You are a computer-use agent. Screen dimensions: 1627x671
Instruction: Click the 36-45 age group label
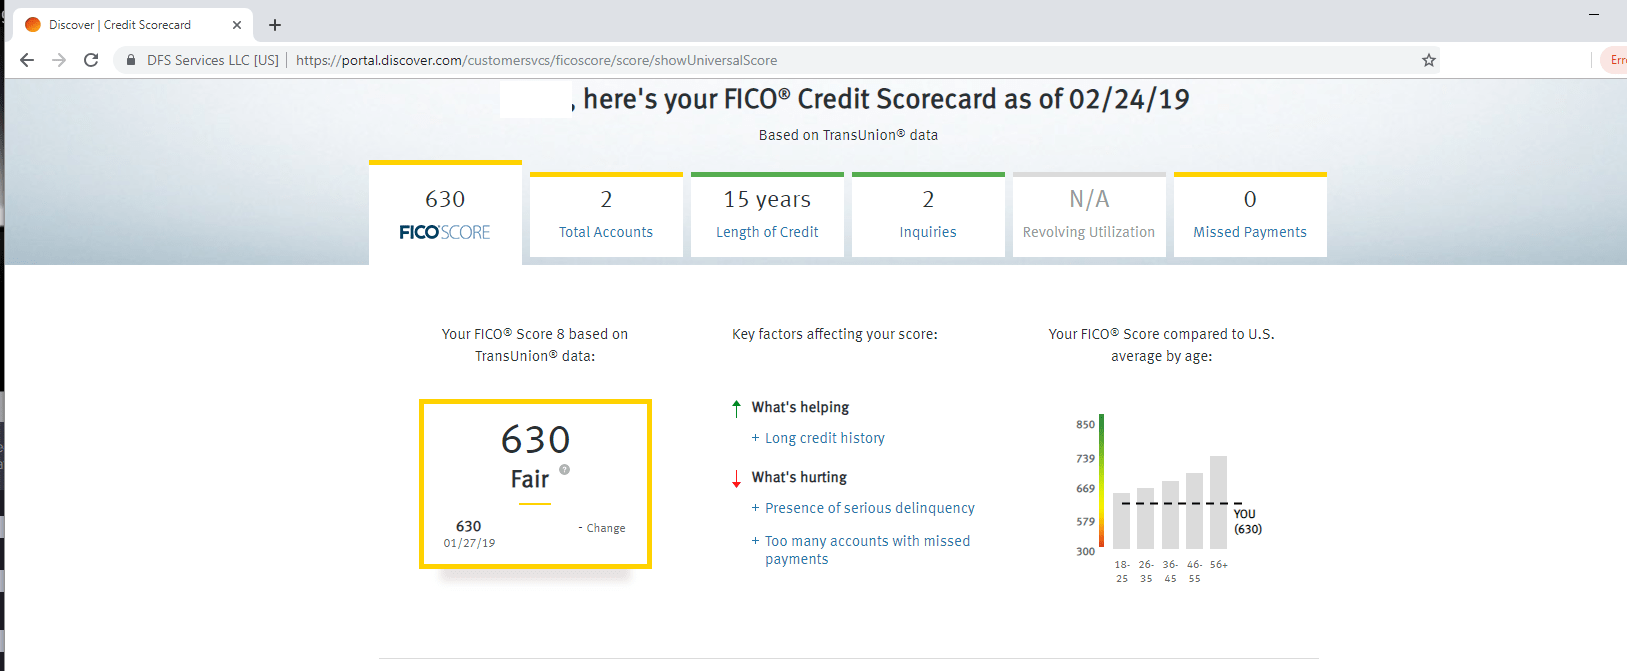coord(1170,571)
